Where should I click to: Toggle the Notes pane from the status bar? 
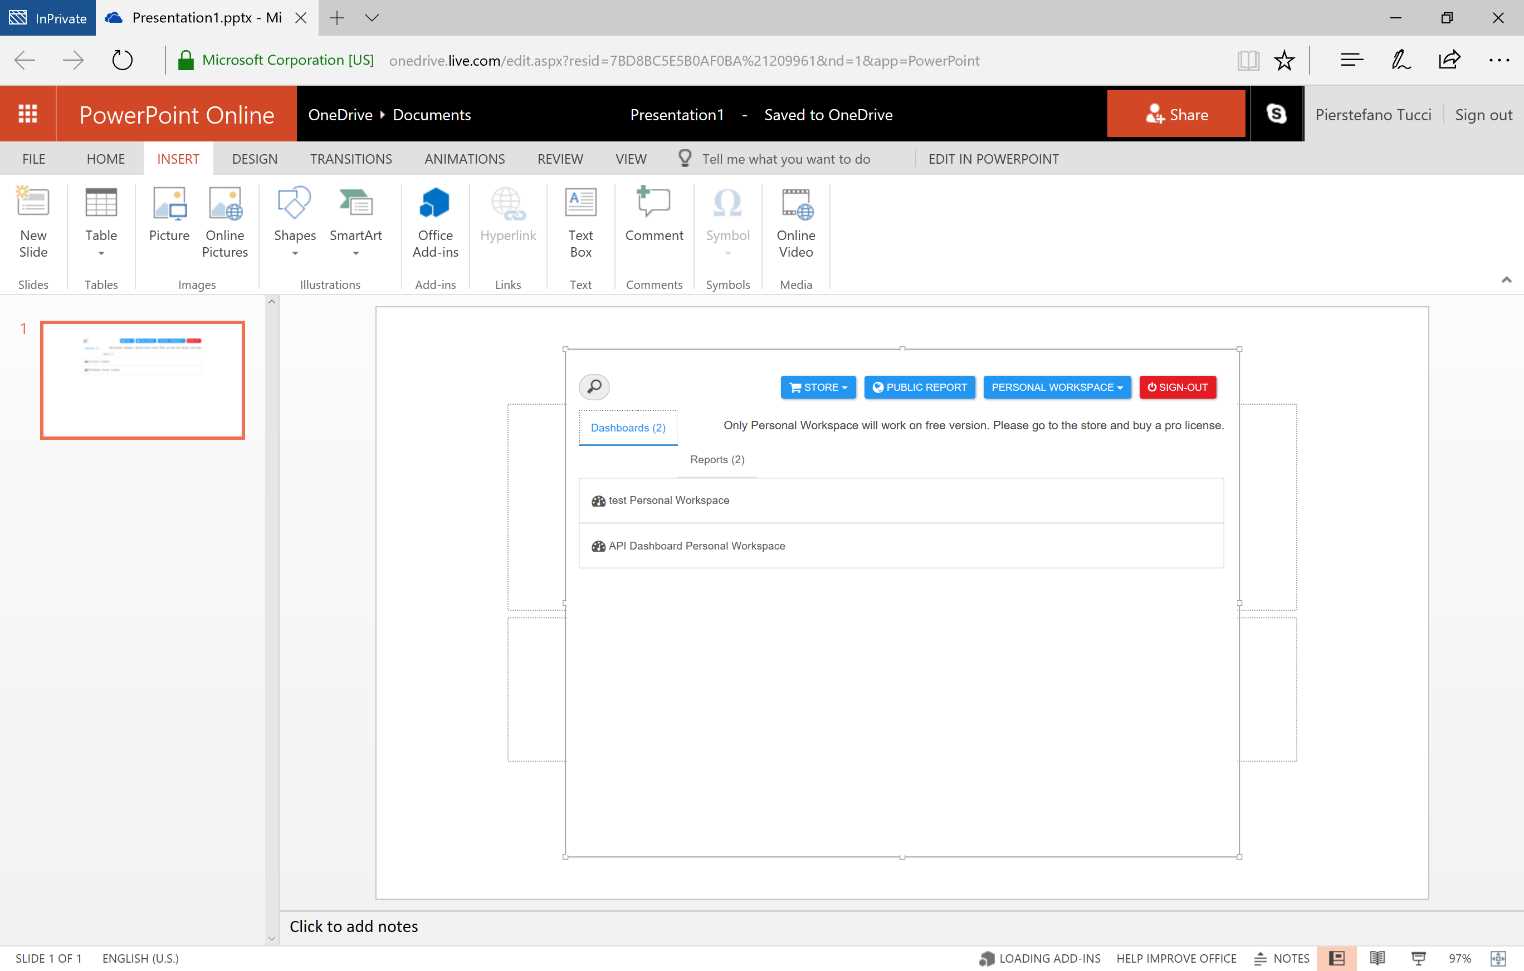[x=1281, y=958]
